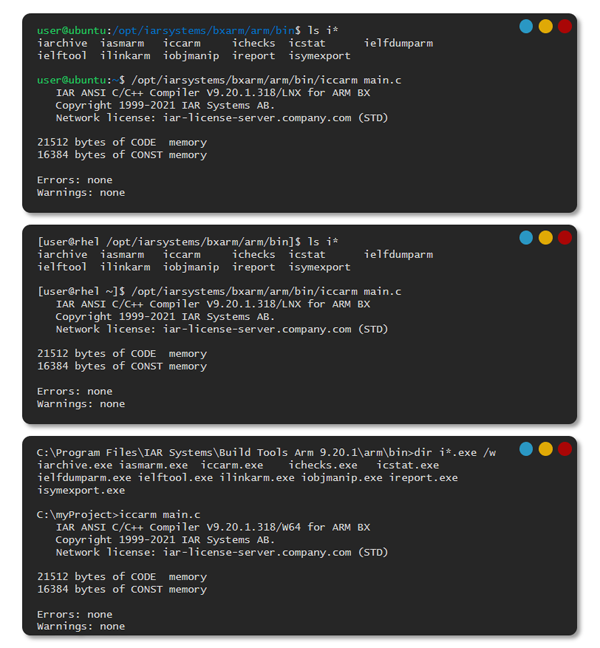Hit the red dot in the RHEL terminal

pyautogui.click(x=564, y=238)
